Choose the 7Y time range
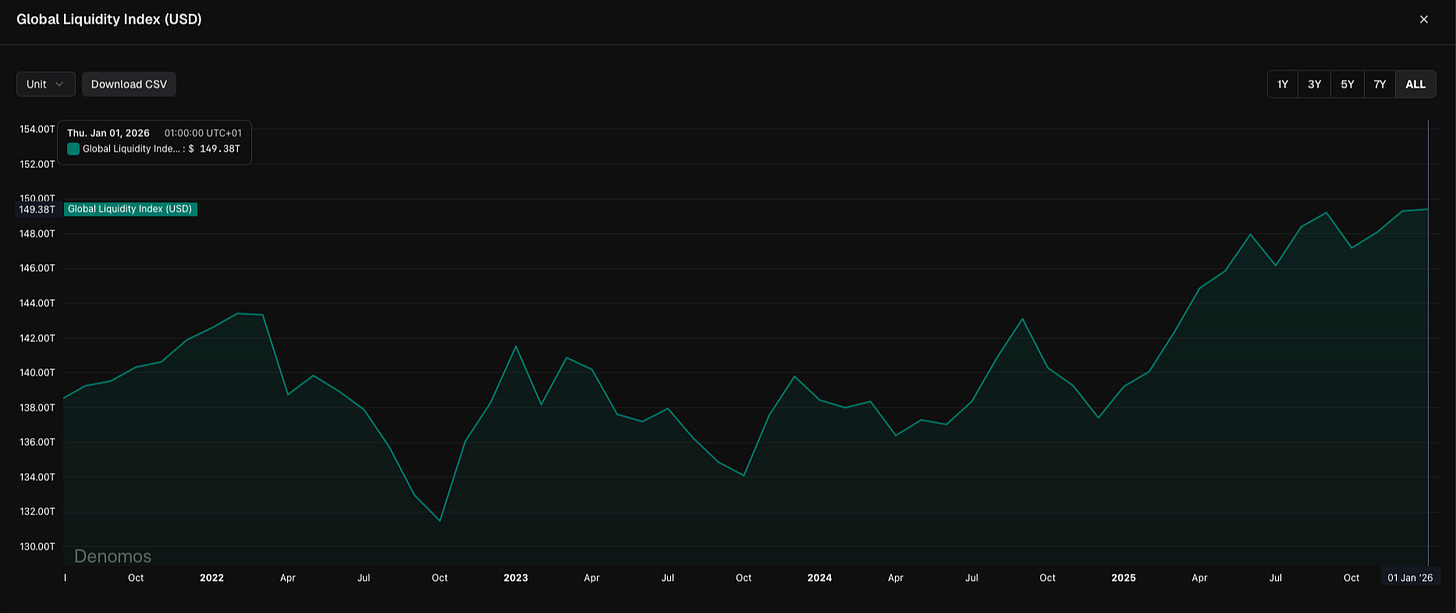The width and height of the screenshot is (1456, 613). coord(1379,84)
